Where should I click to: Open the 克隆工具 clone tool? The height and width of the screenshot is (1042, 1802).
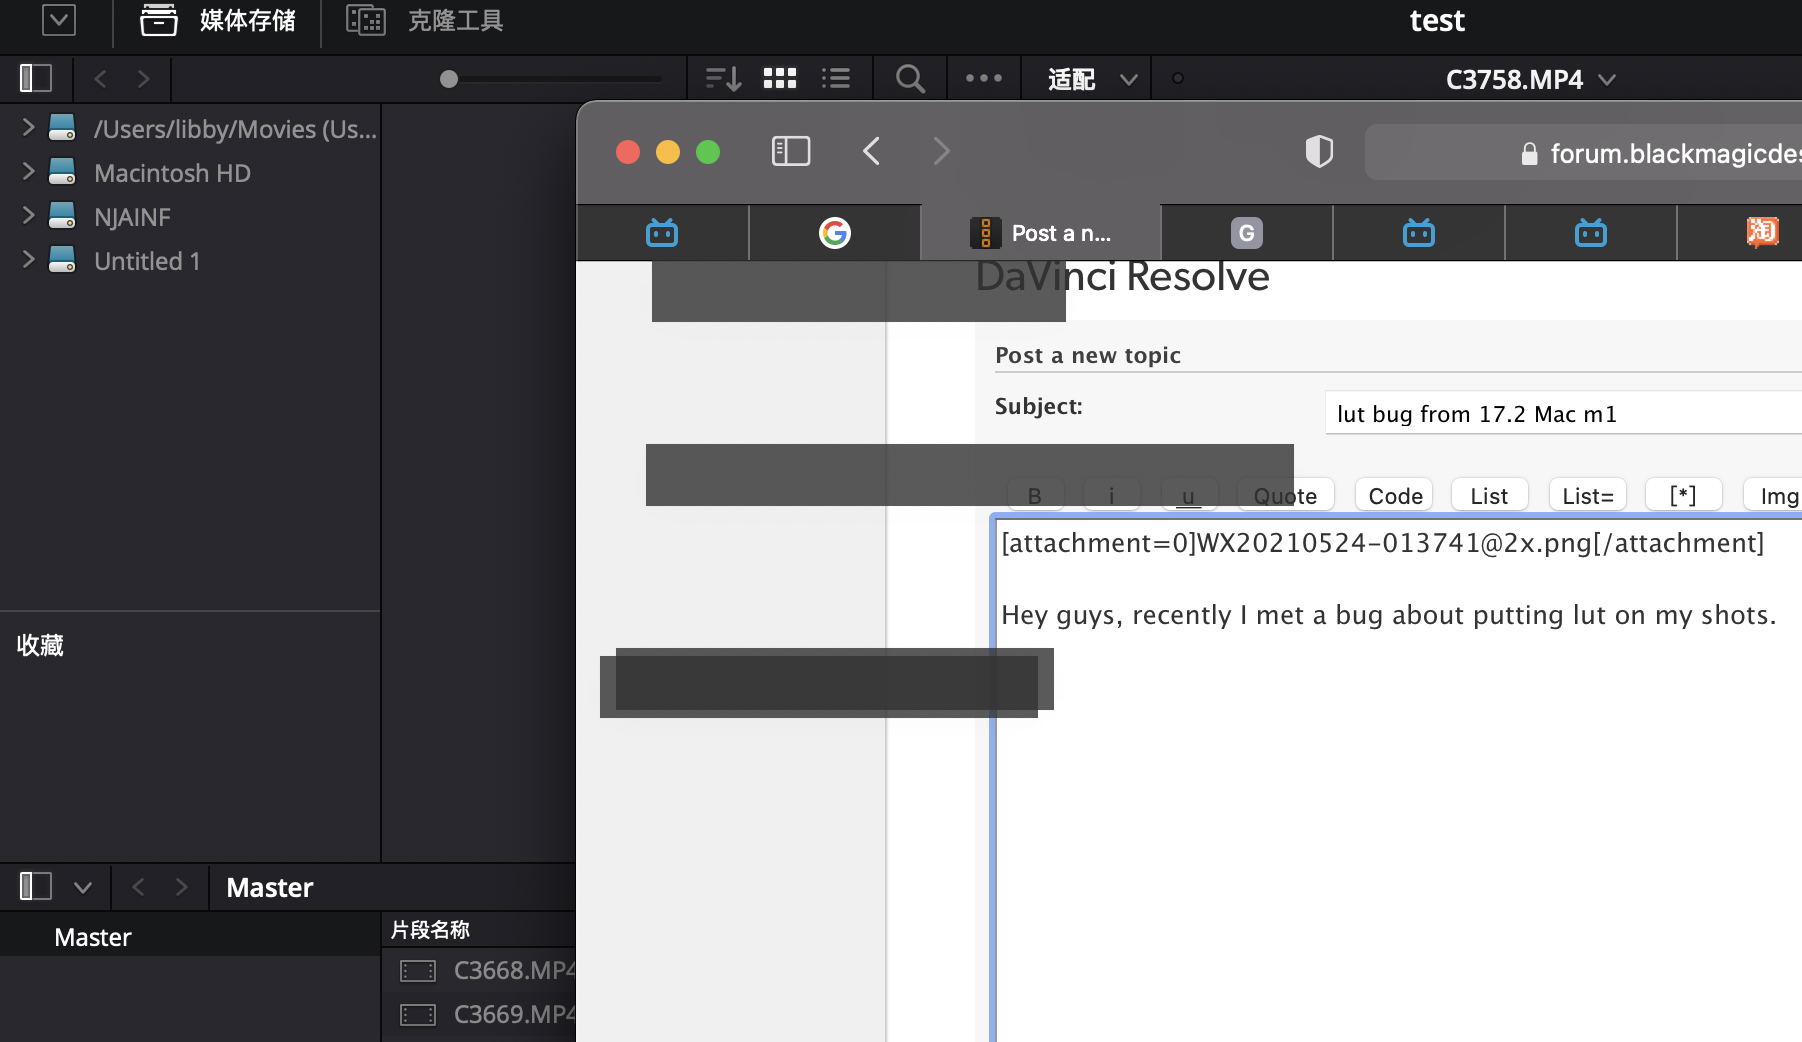(x=424, y=20)
